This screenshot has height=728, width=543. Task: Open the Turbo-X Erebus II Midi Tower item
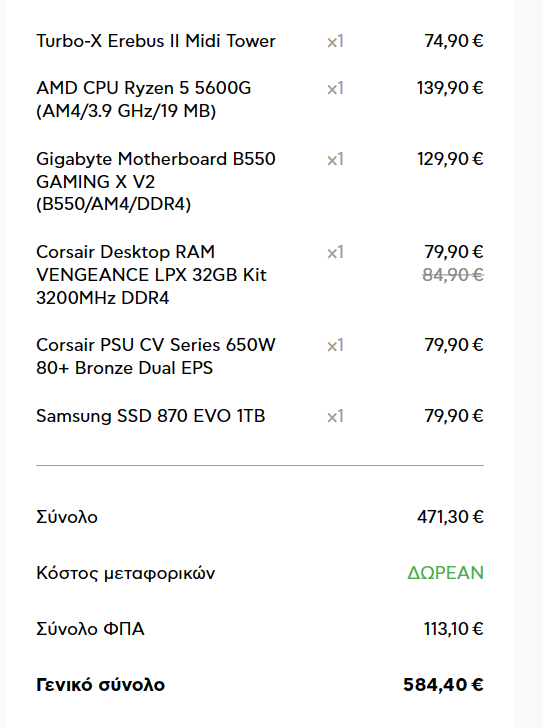pyautogui.click(x=156, y=41)
